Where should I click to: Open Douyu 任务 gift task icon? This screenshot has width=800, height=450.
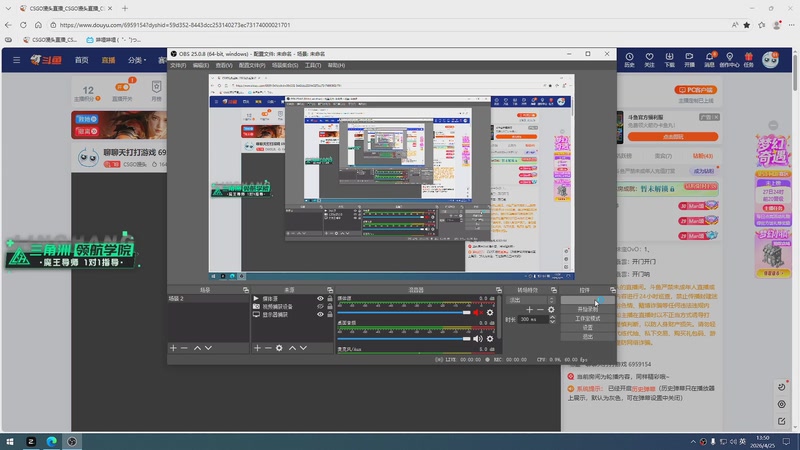748,60
